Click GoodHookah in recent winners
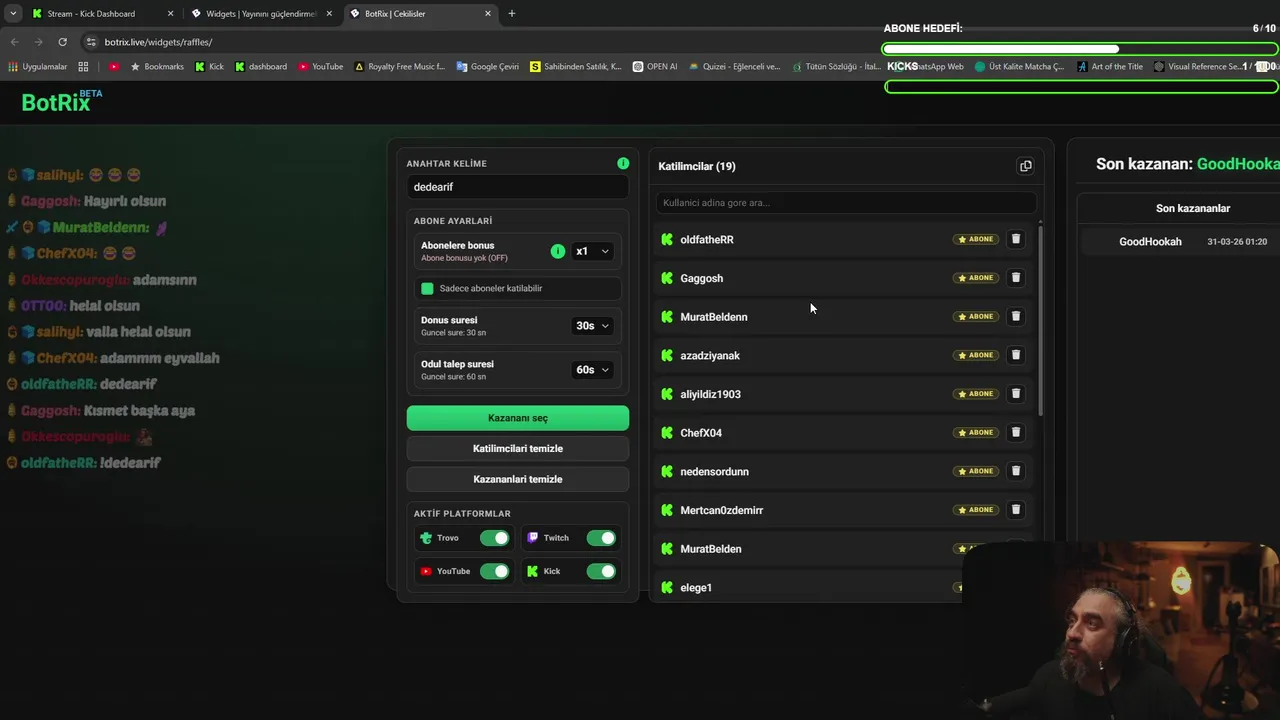Image resolution: width=1280 pixels, height=720 pixels. tap(1150, 242)
